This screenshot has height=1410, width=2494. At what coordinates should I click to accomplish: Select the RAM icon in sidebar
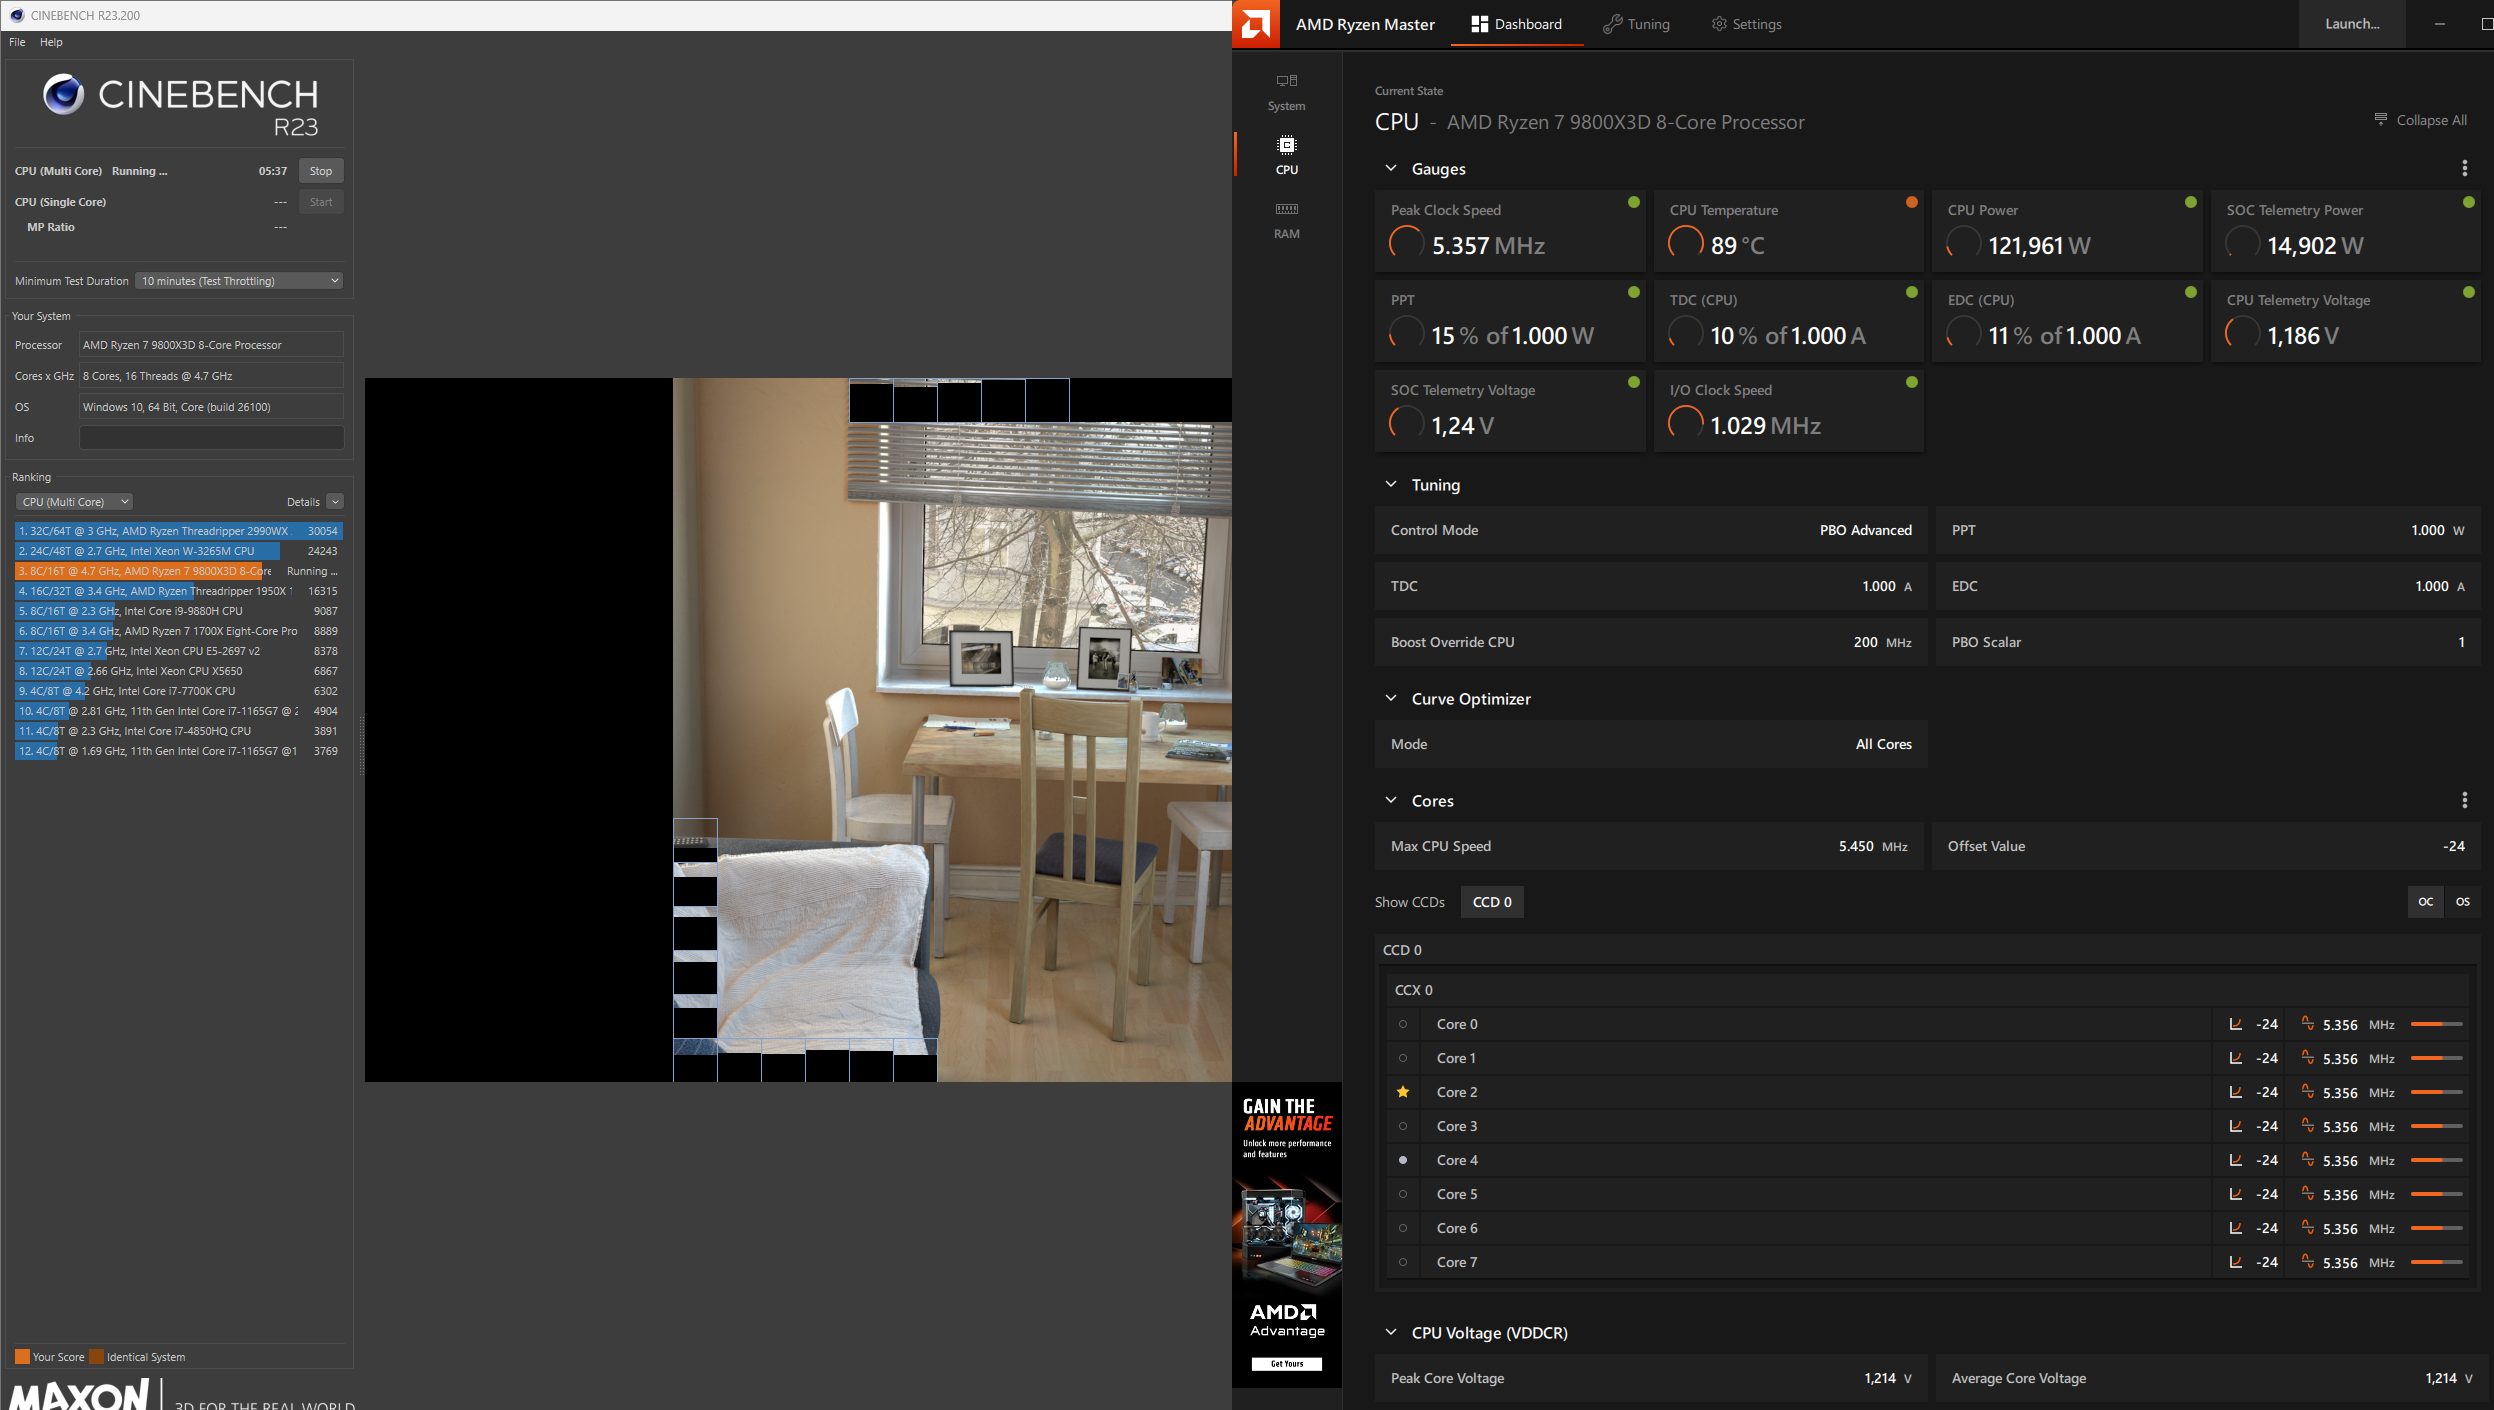(x=1286, y=210)
